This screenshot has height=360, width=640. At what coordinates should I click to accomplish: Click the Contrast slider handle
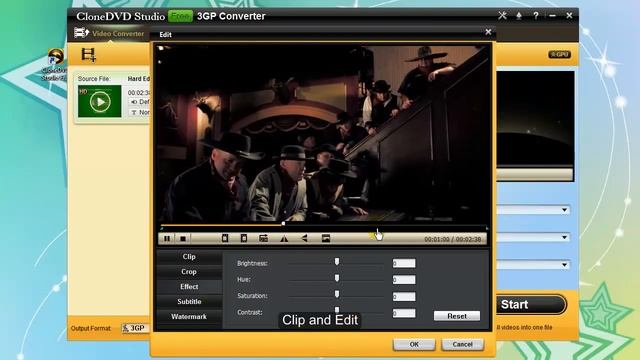tap(337, 310)
